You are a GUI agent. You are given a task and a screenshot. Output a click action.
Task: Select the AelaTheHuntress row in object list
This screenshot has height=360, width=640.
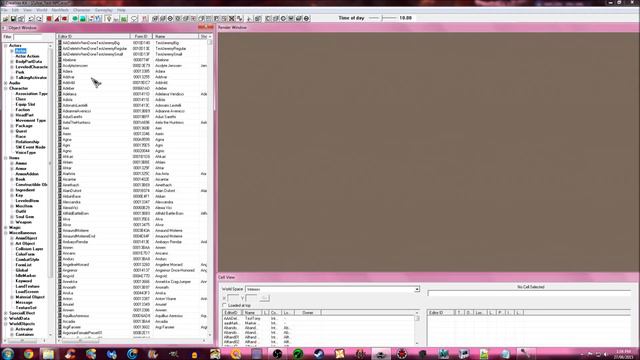133,122
